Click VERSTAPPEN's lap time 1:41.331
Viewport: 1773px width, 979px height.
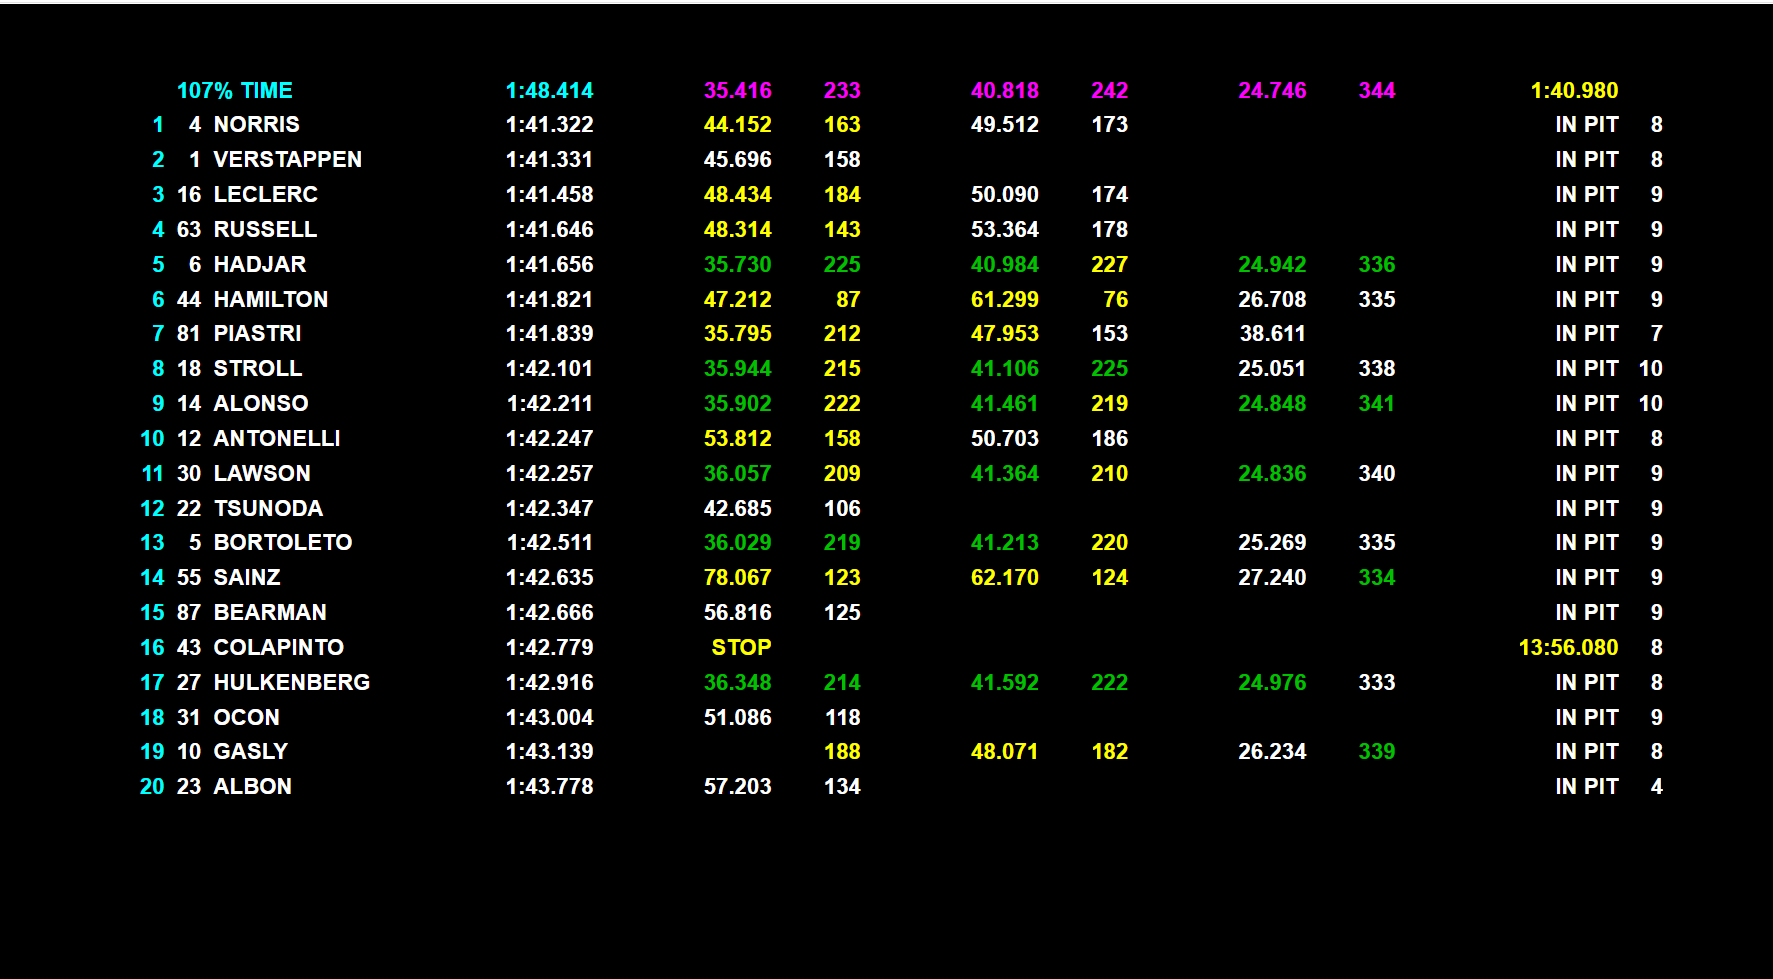(x=549, y=160)
